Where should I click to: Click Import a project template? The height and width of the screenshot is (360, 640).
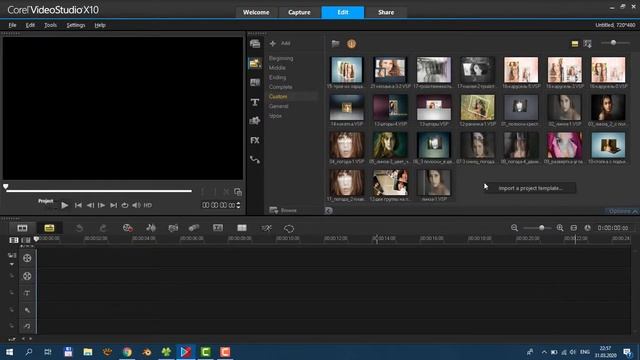point(530,188)
